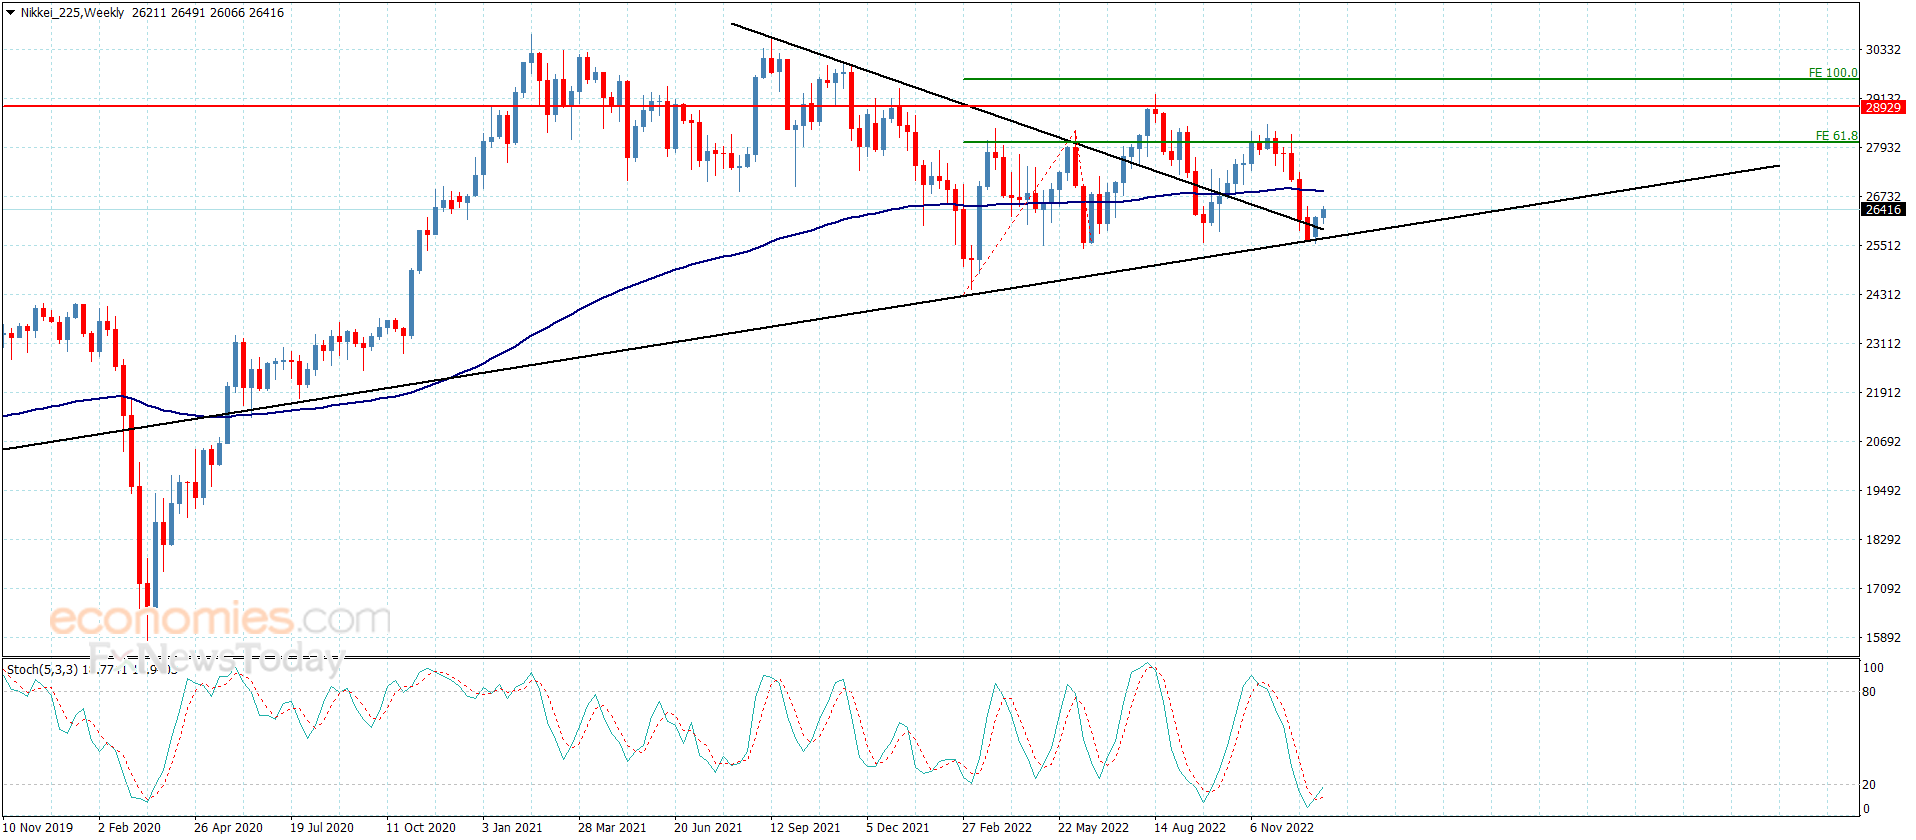Click the FE 61.8 Fibonacci label

tap(1836, 136)
